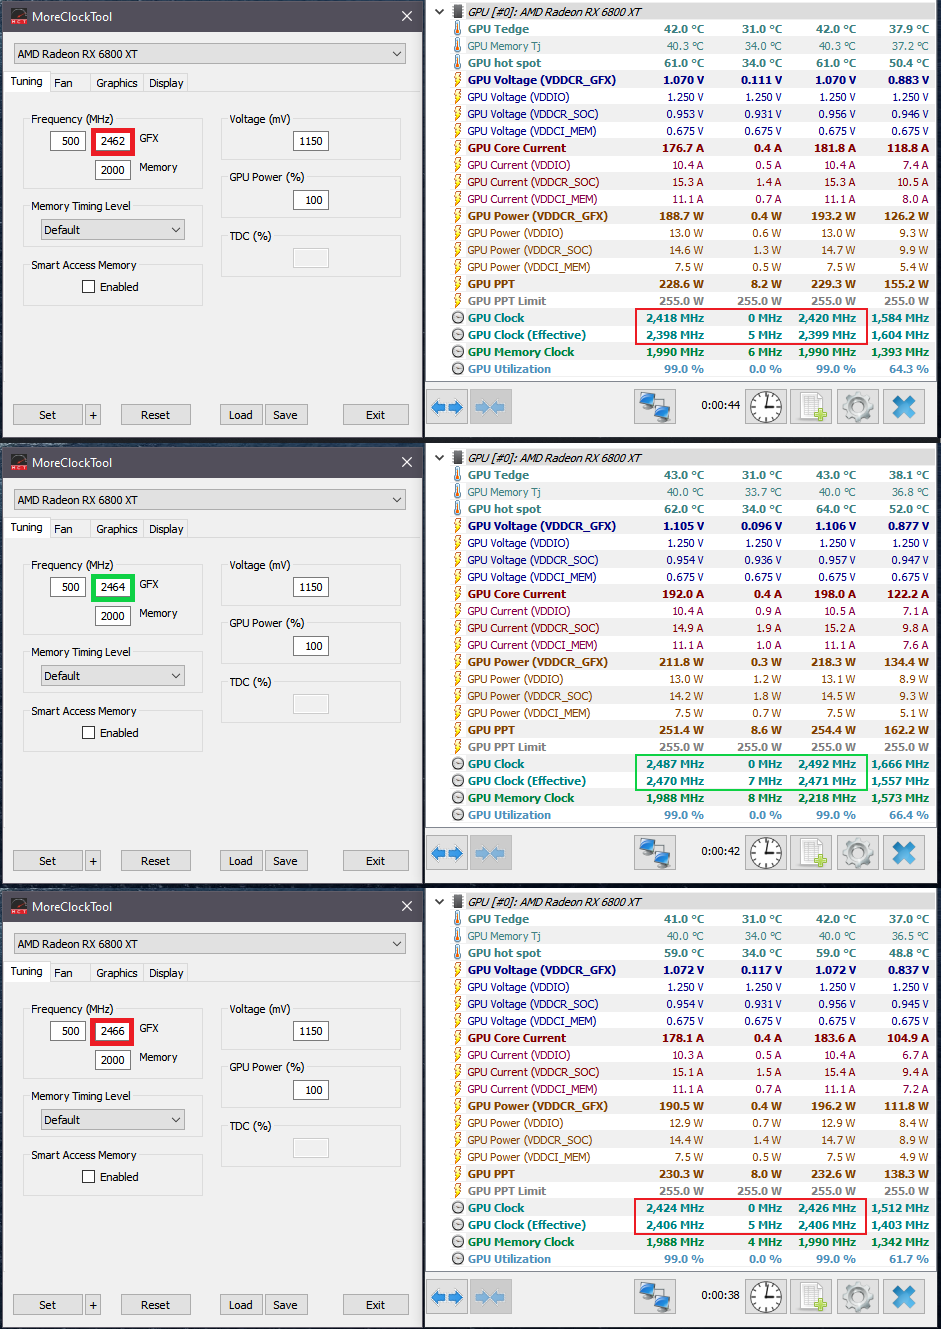Close sensors with blue X in 0:00:44 panel
The width and height of the screenshot is (941, 1329).
(904, 407)
